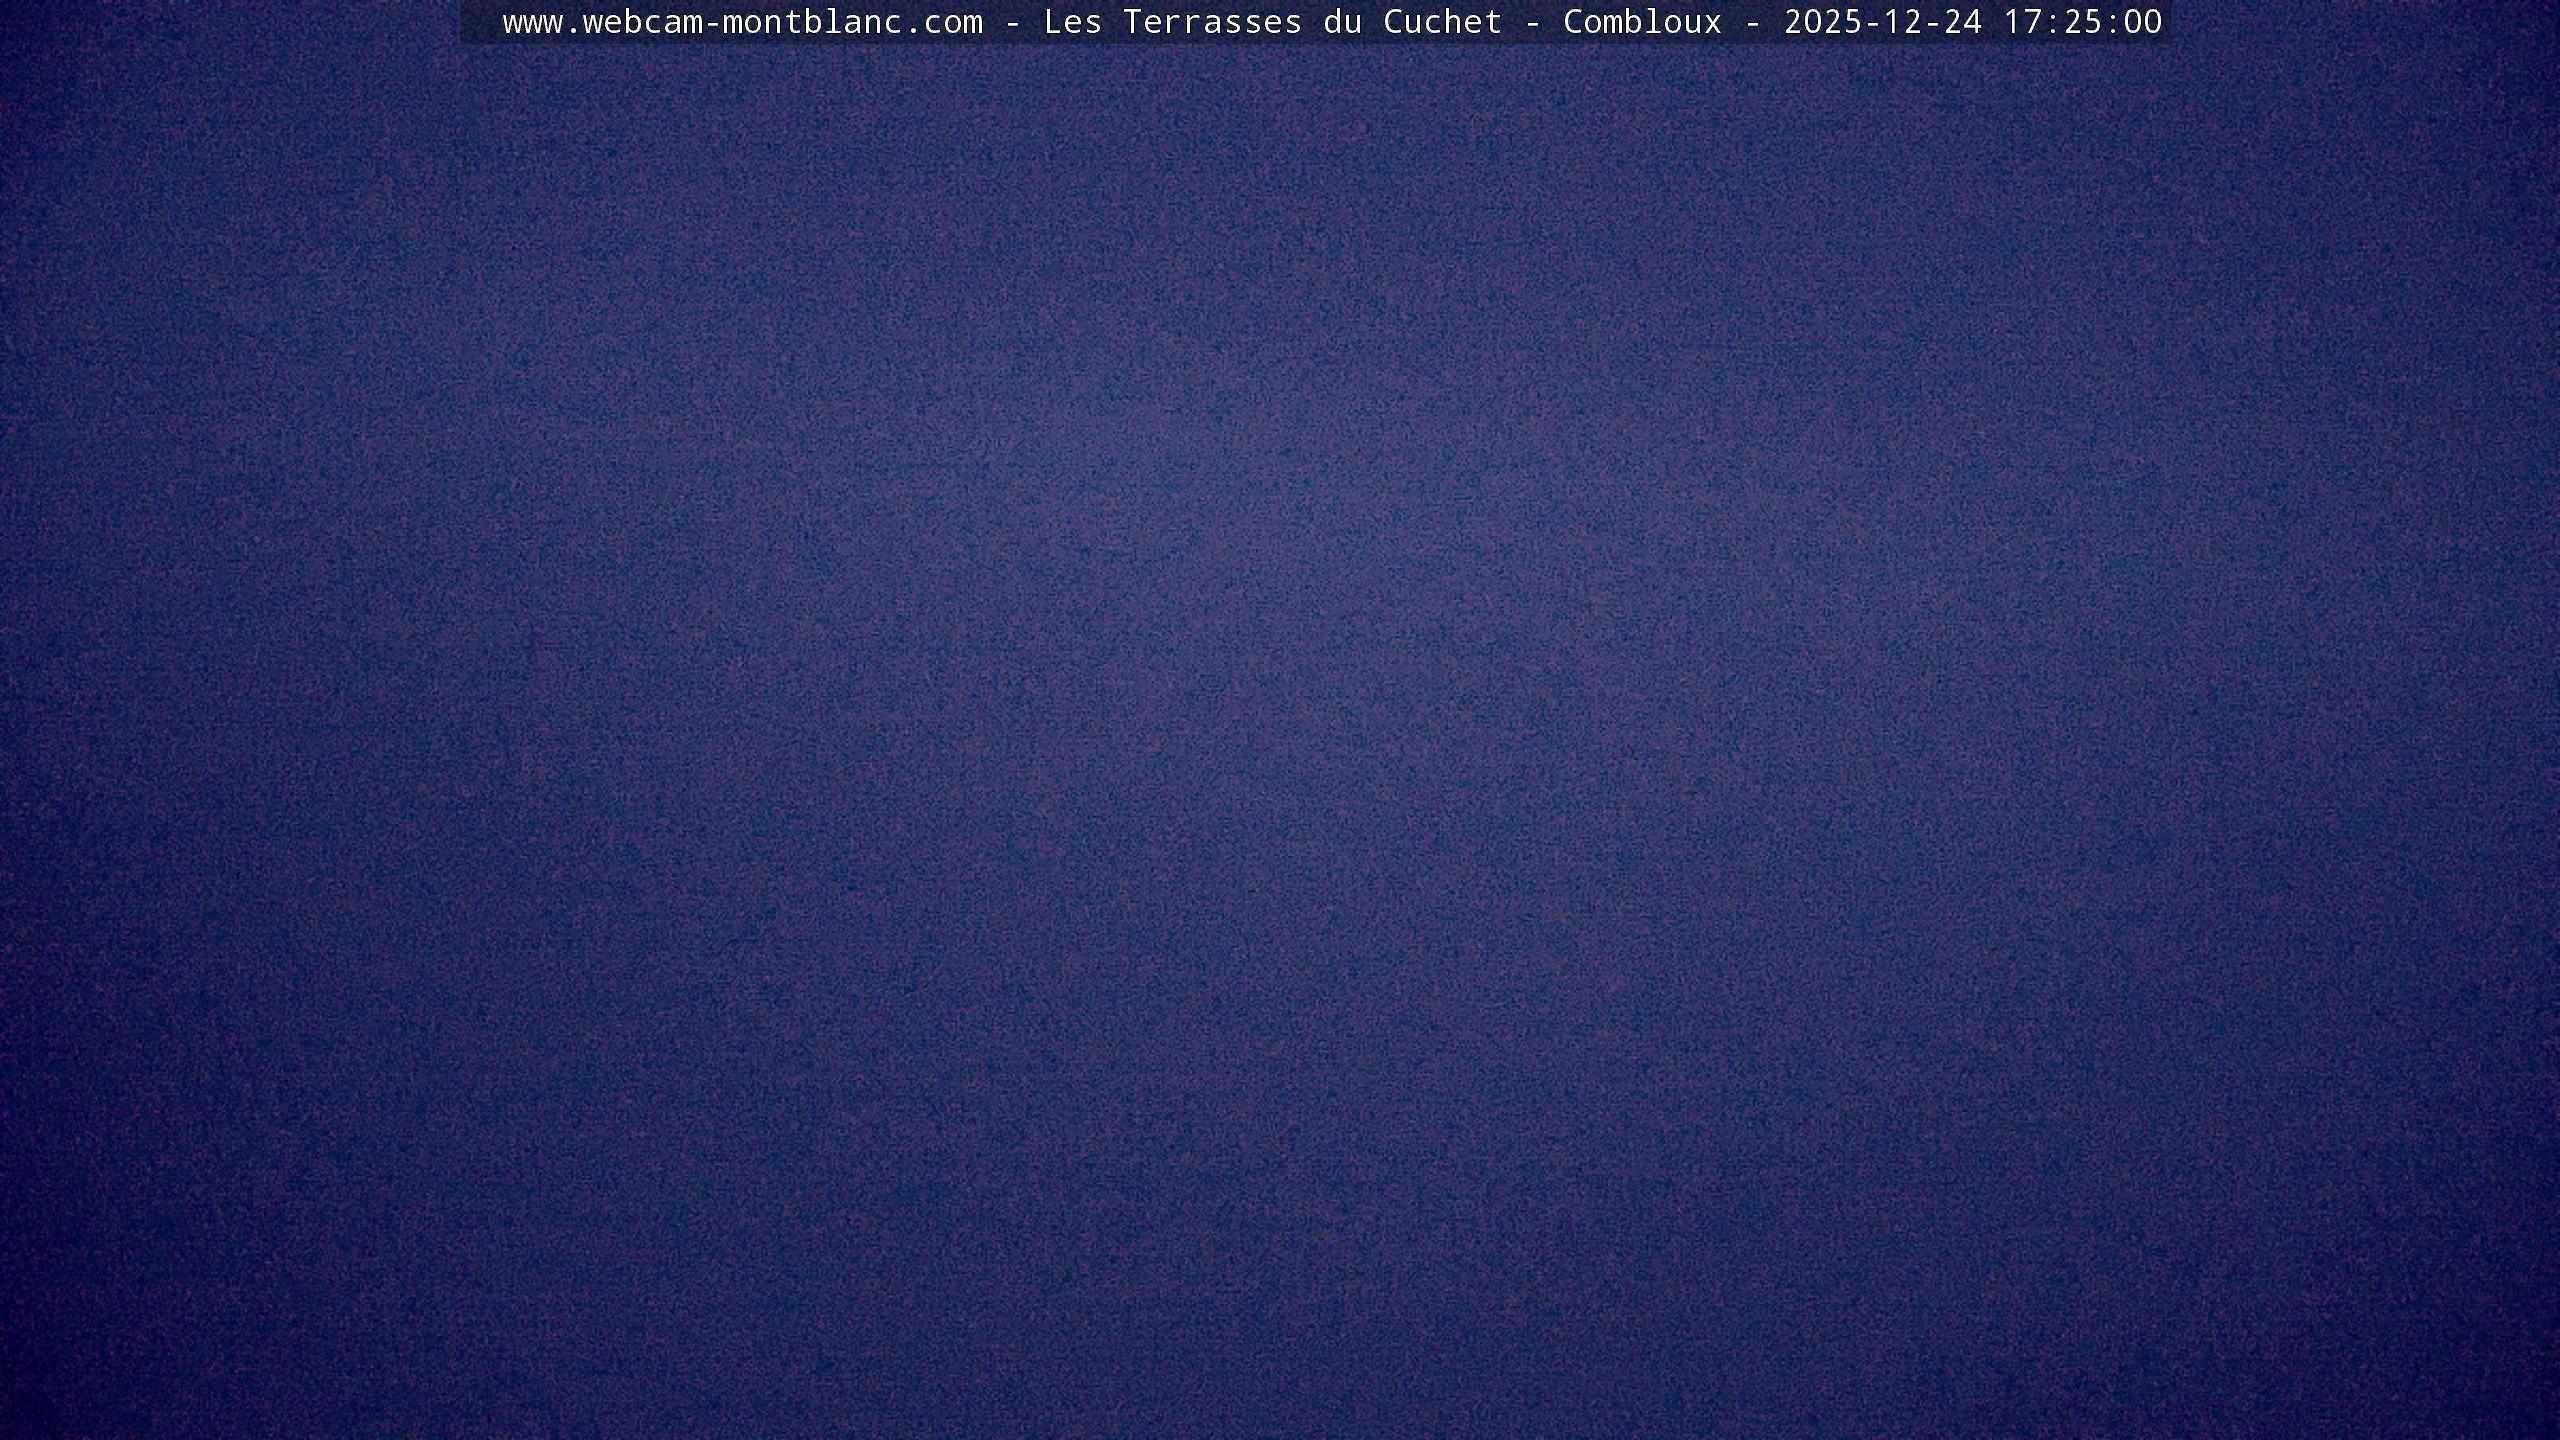The image size is (2560, 1440).
Task: Click the www.webcam-montblanc.com URL text
Action: tap(742, 22)
